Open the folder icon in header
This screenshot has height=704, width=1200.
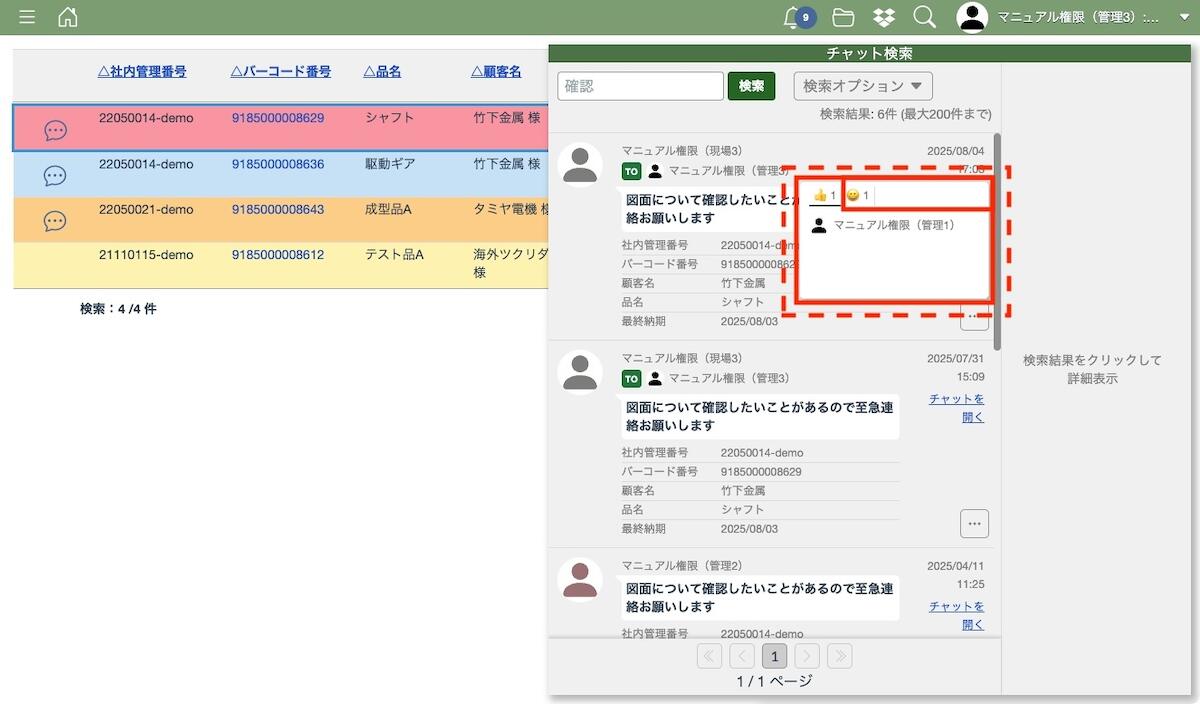tap(843, 17)
